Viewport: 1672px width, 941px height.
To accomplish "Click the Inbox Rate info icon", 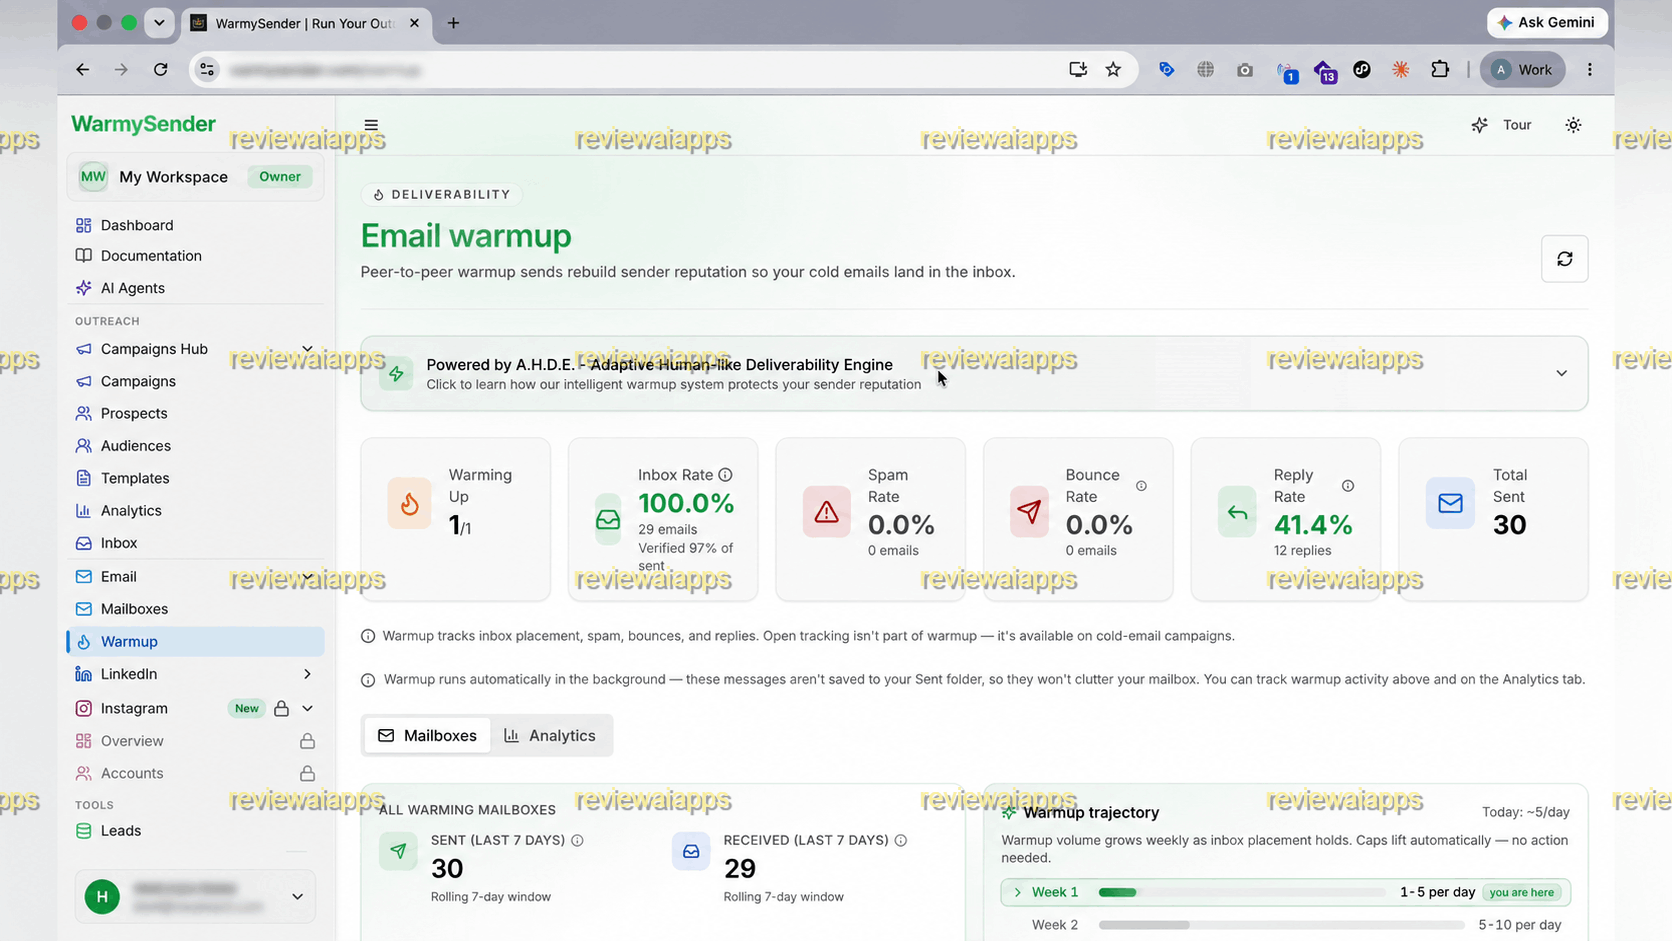I will tap(725, 475).
